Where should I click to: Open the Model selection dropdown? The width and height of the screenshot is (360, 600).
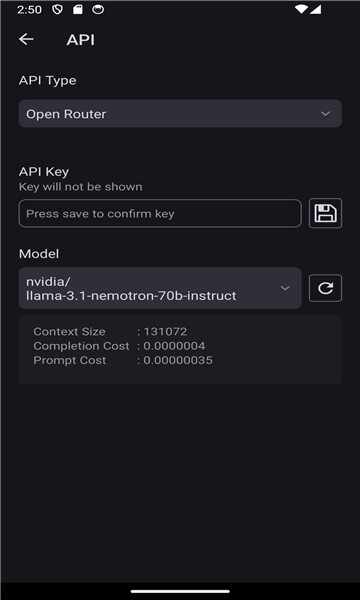click(160, 288)
